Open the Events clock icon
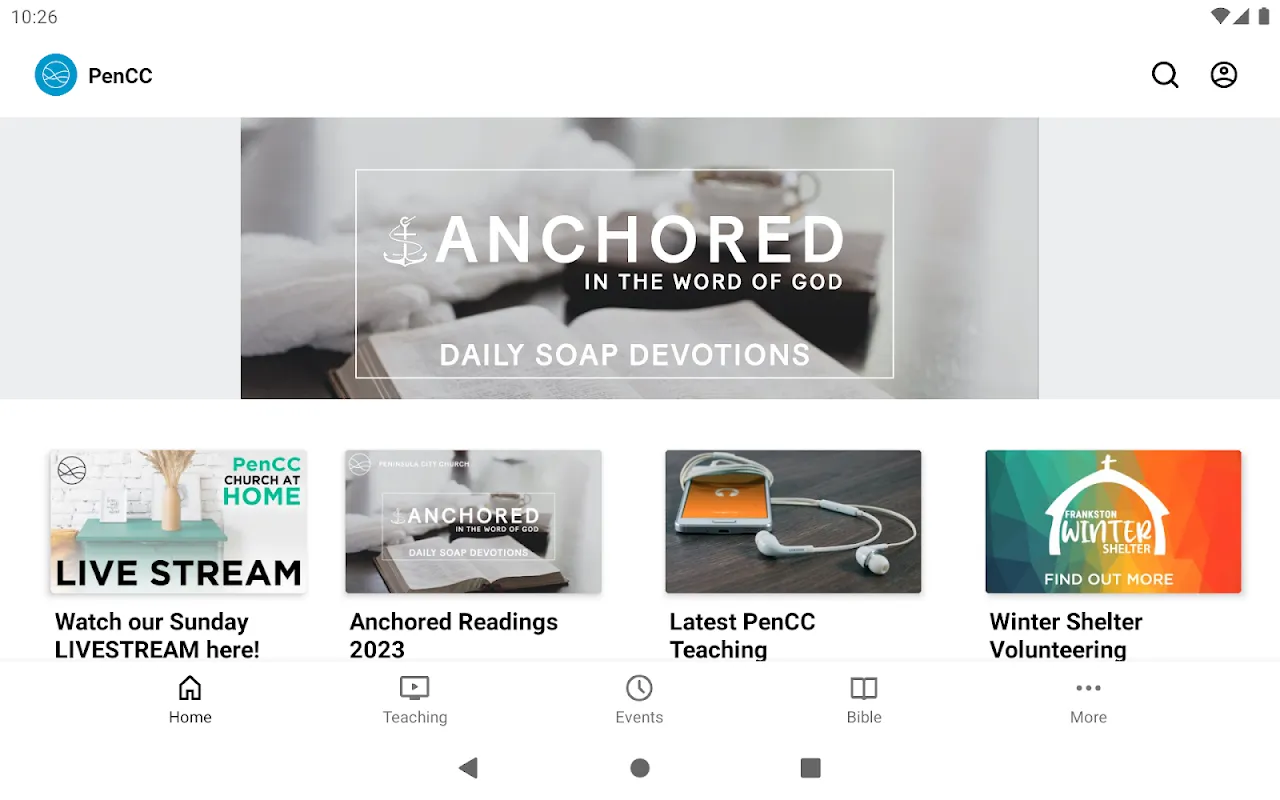 [639, 688]
